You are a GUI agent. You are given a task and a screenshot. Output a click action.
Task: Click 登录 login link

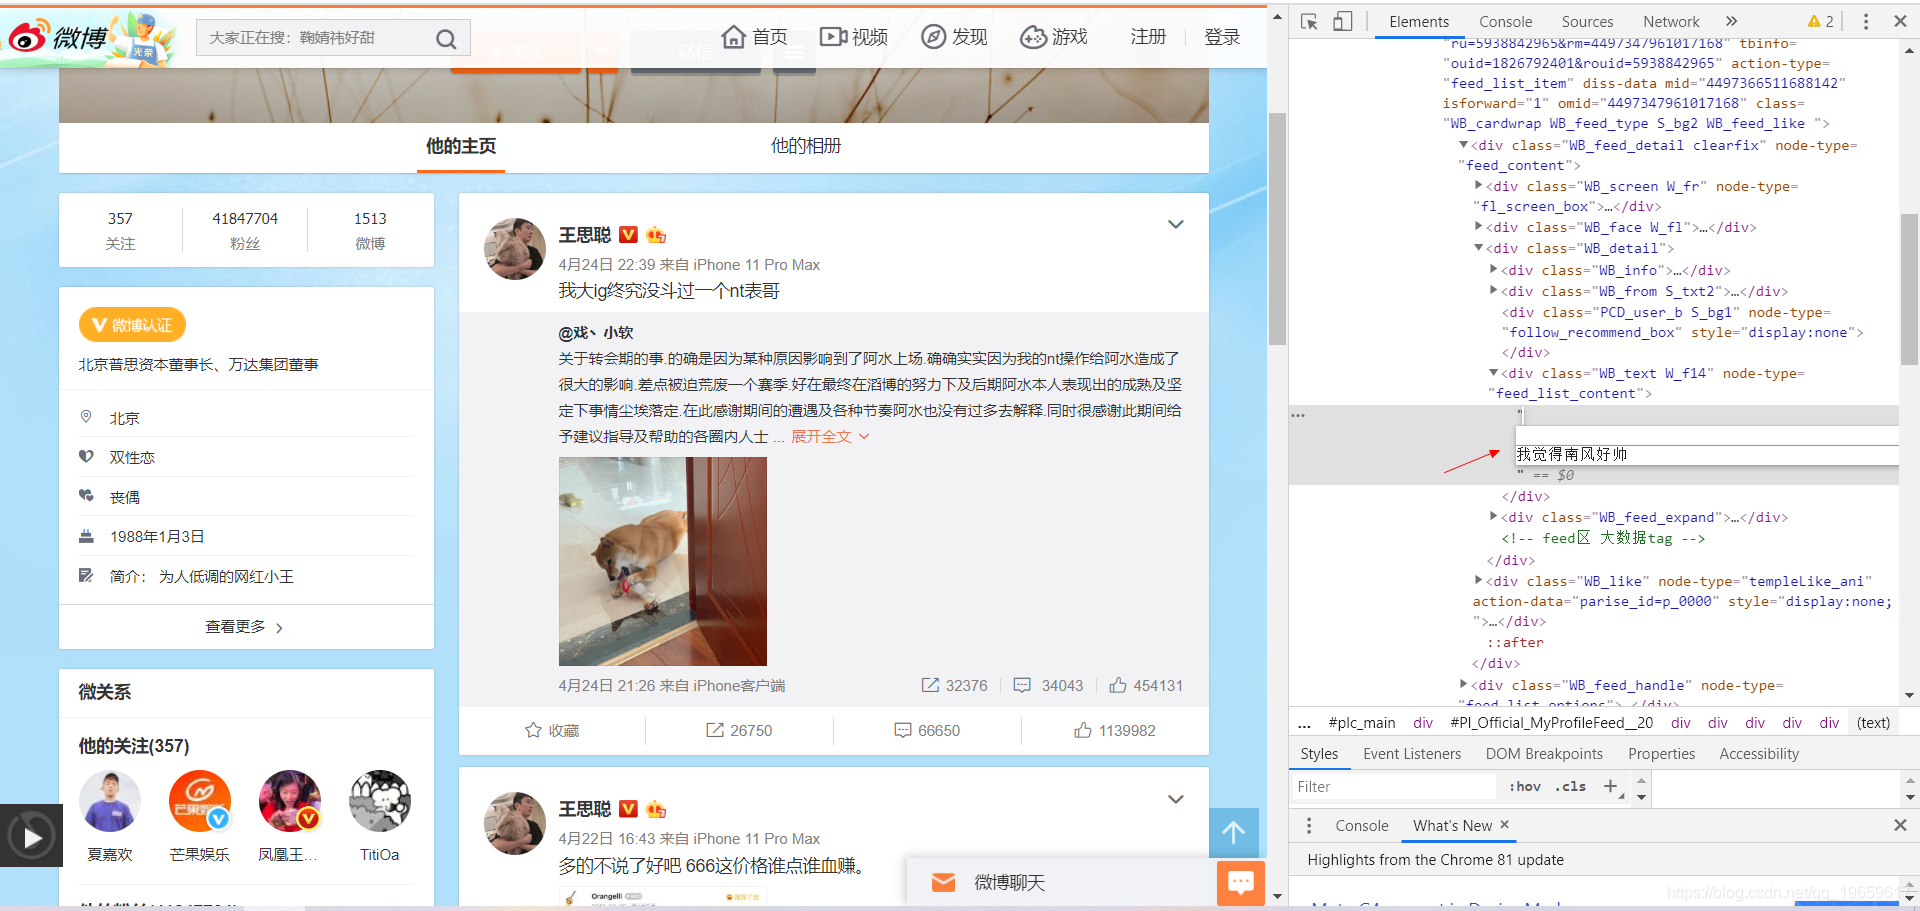pos(1222,37)
